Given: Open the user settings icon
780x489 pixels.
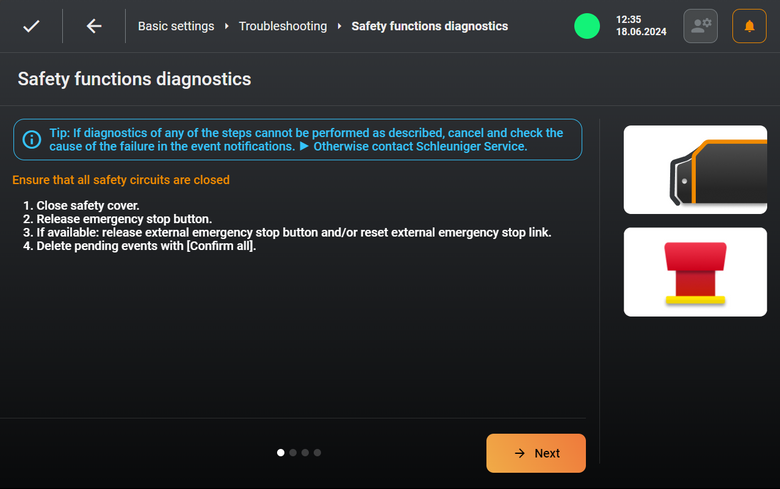Looking at the screenshot, I should [x=700, y=26].
